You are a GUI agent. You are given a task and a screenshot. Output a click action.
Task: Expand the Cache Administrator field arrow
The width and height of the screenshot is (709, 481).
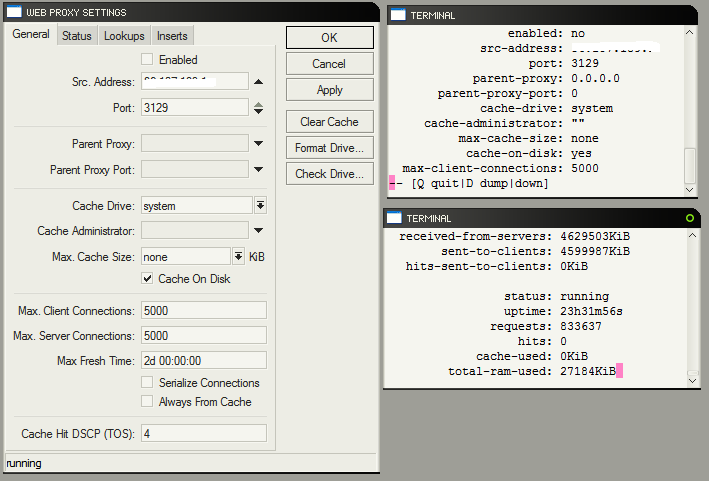coord(258,231)
